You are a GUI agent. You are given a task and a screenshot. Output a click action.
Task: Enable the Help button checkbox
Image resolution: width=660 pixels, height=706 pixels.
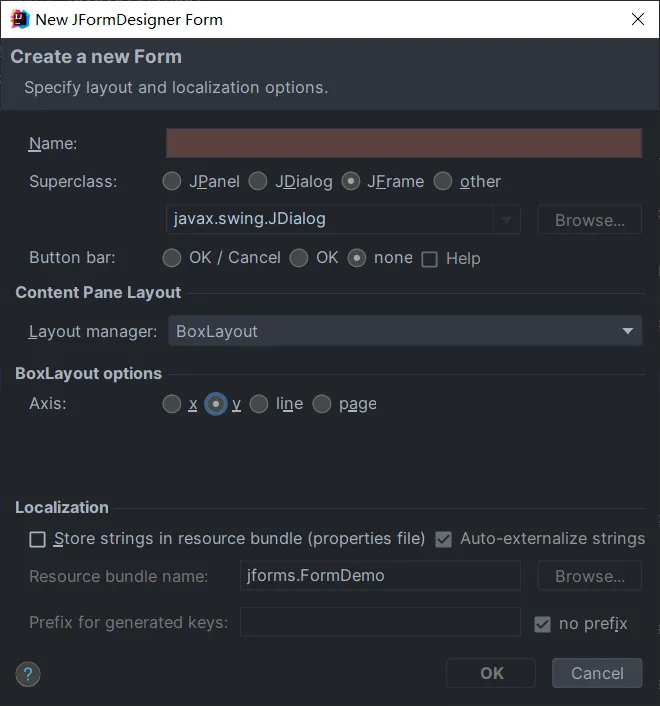[x=430, y=259]
